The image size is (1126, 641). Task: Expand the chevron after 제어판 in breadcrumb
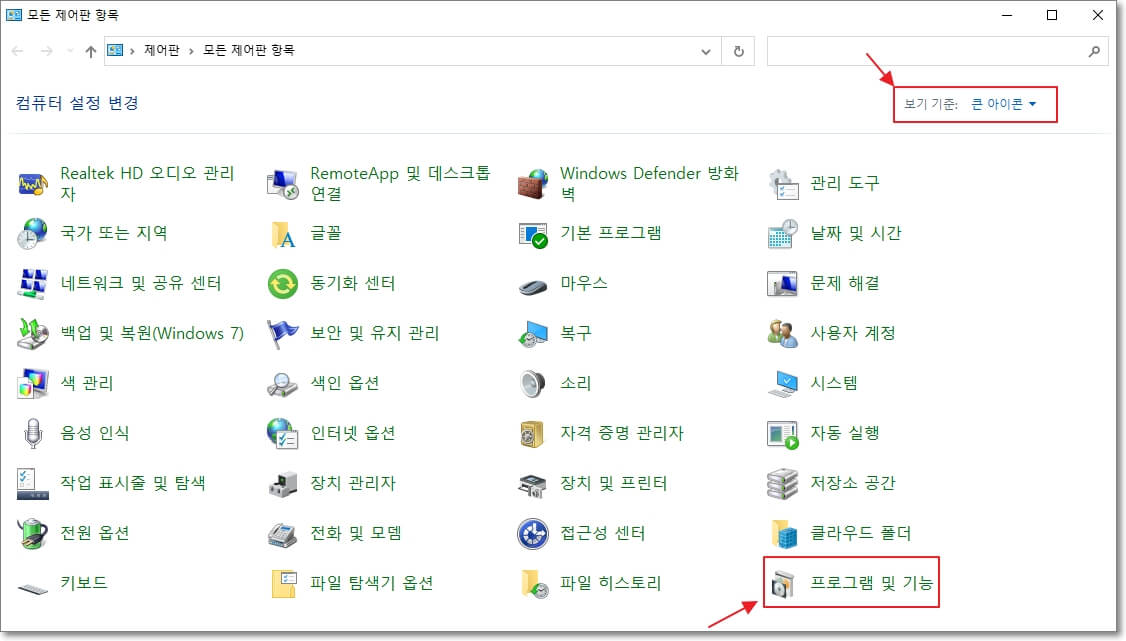(191, 51)
